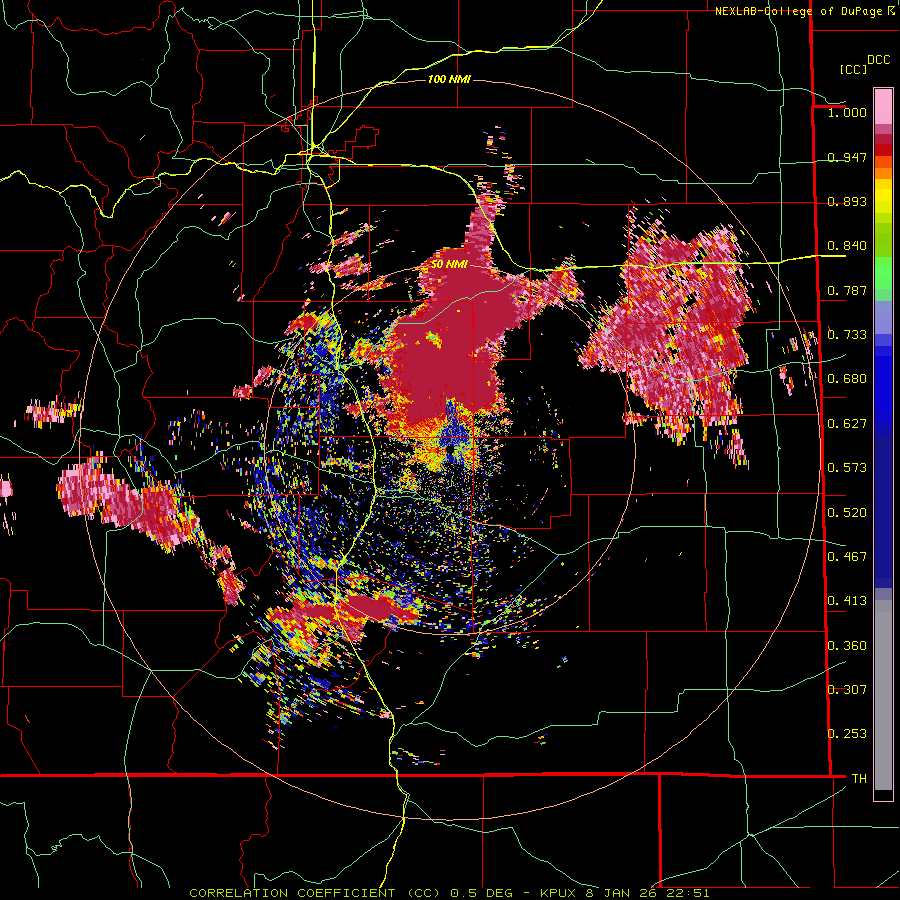Click the 0.467 scale value
The image size is (900, 900).
(847, 557)
